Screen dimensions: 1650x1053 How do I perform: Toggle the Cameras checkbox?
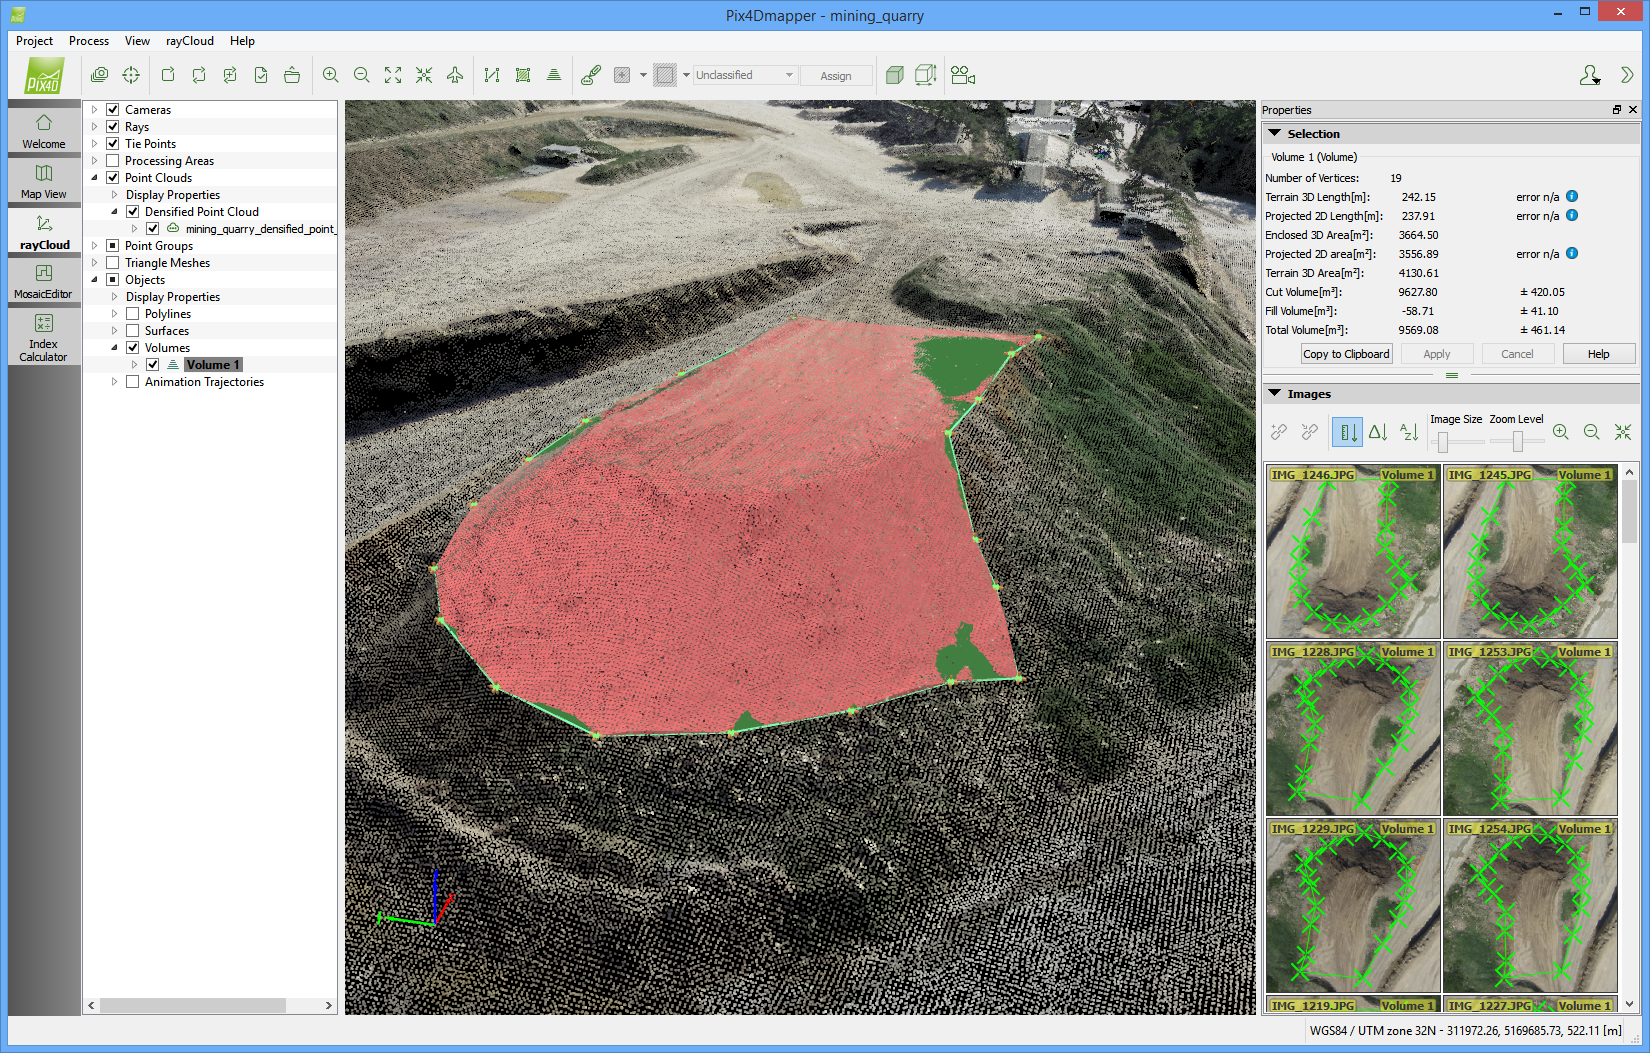pos(113,110)
